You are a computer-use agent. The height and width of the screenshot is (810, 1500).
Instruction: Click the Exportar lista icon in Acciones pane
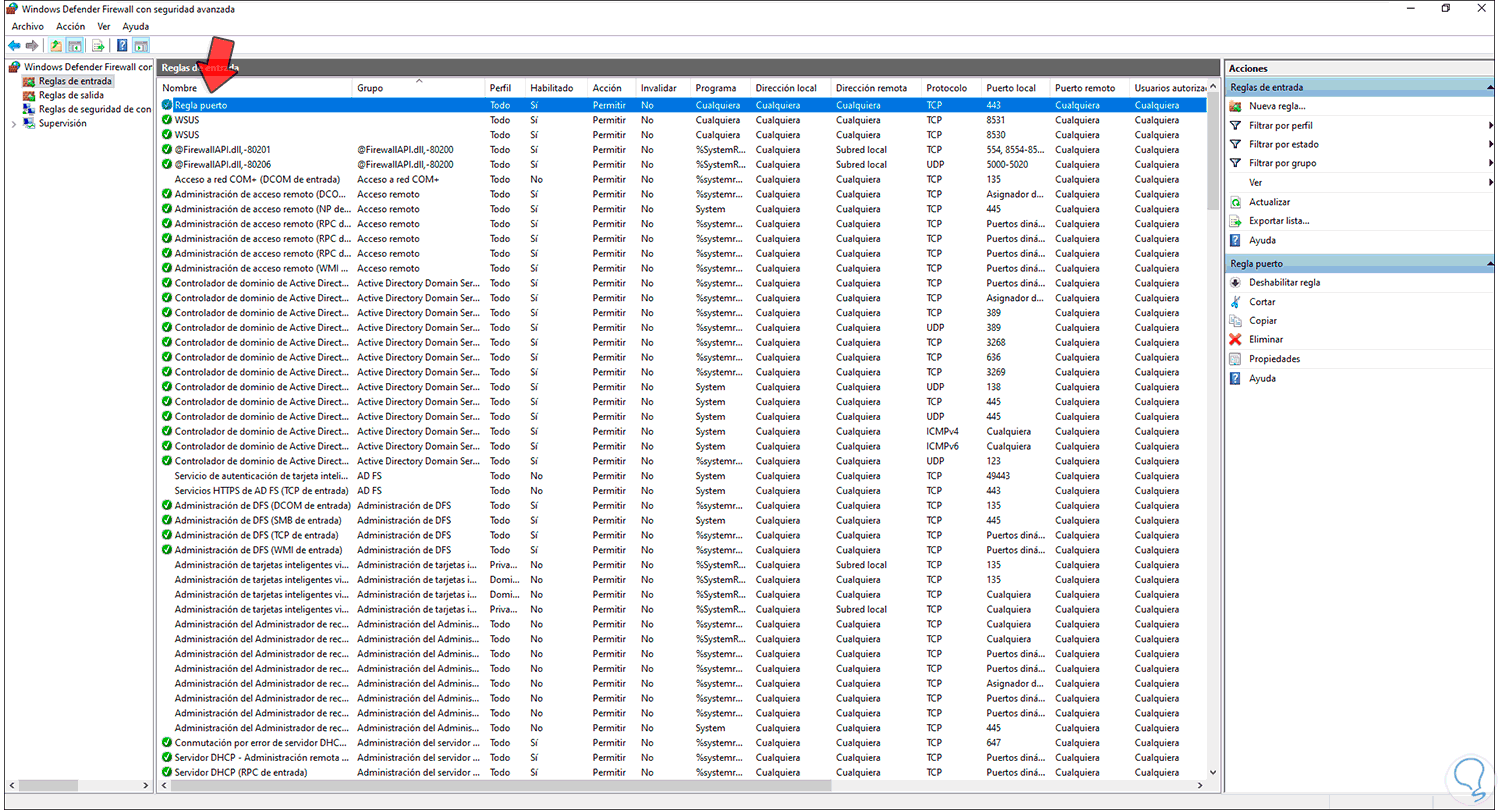[x=1236, y=221]
